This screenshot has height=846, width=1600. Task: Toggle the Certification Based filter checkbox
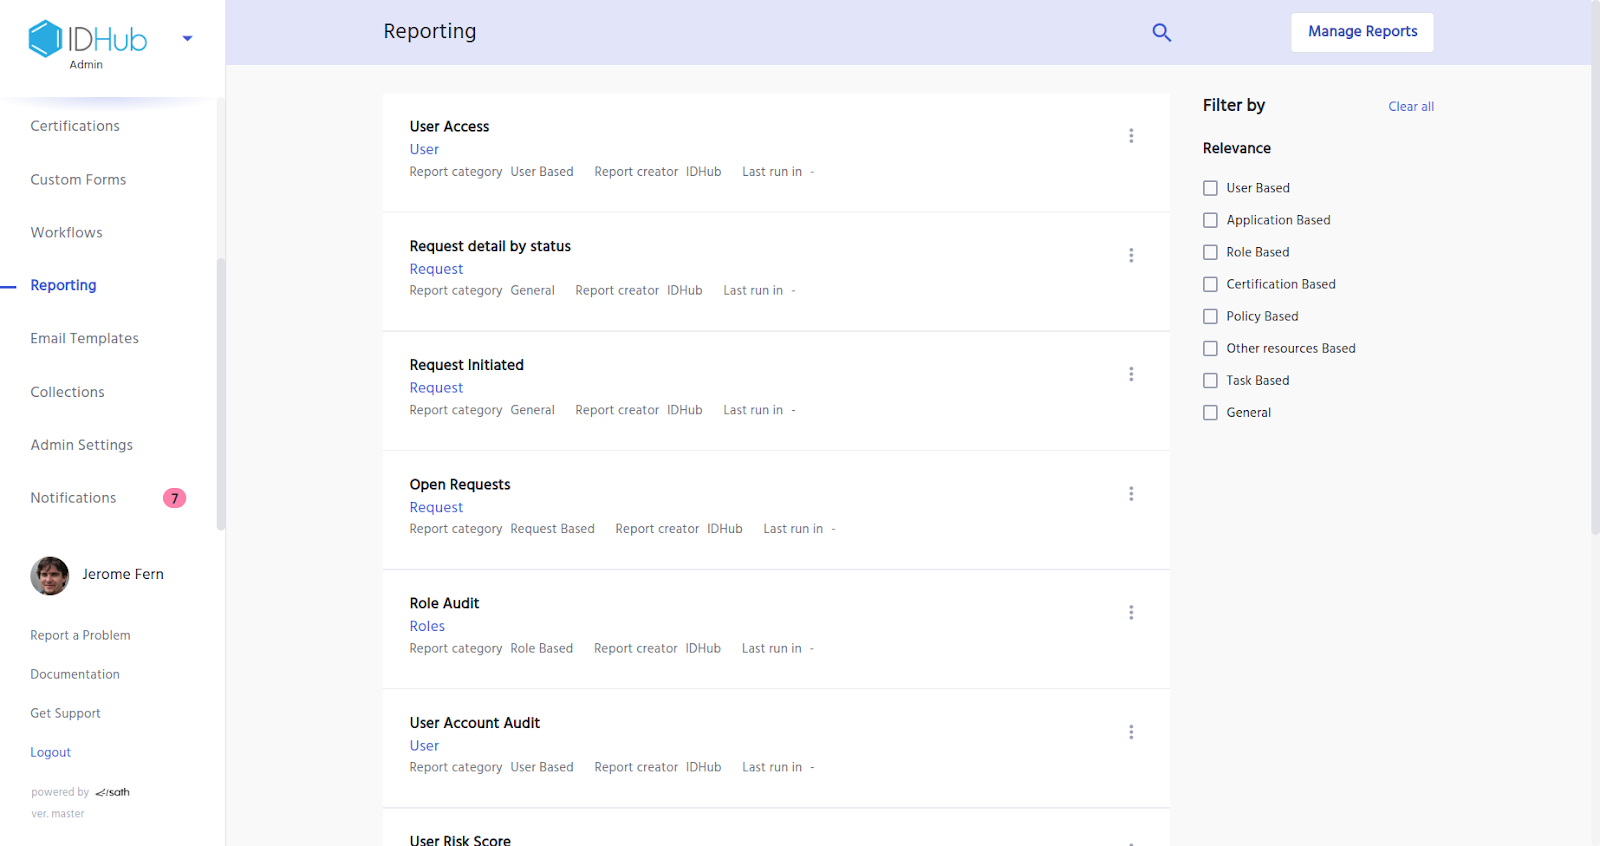1210,284
